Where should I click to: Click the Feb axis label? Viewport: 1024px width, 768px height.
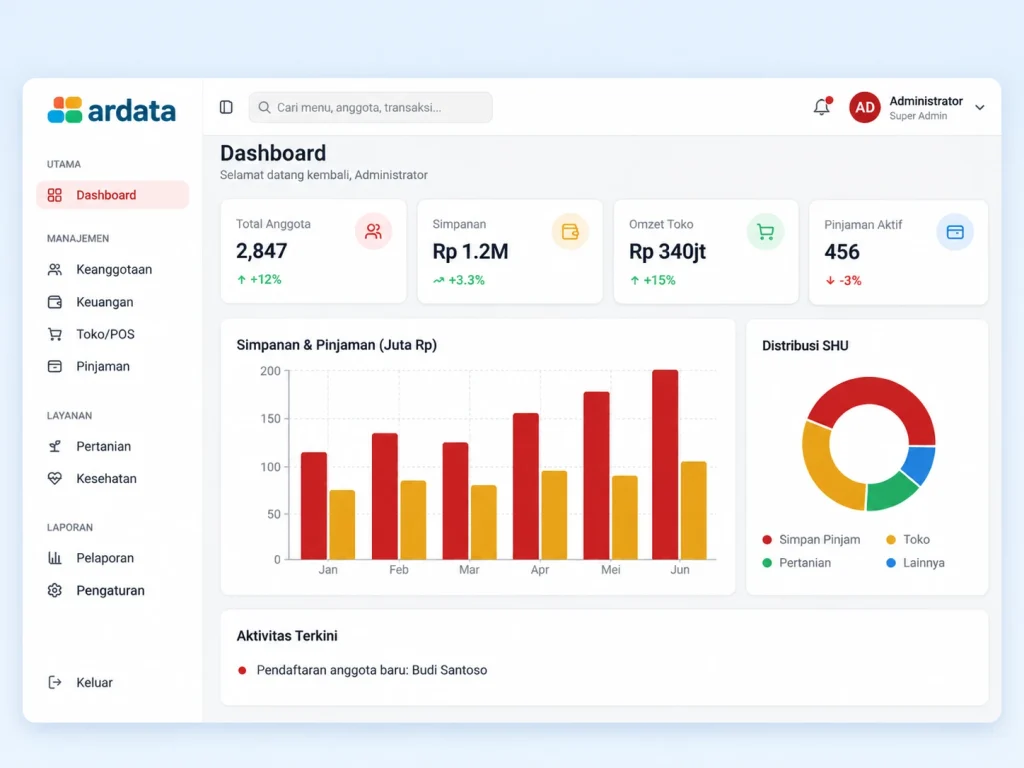398,569
